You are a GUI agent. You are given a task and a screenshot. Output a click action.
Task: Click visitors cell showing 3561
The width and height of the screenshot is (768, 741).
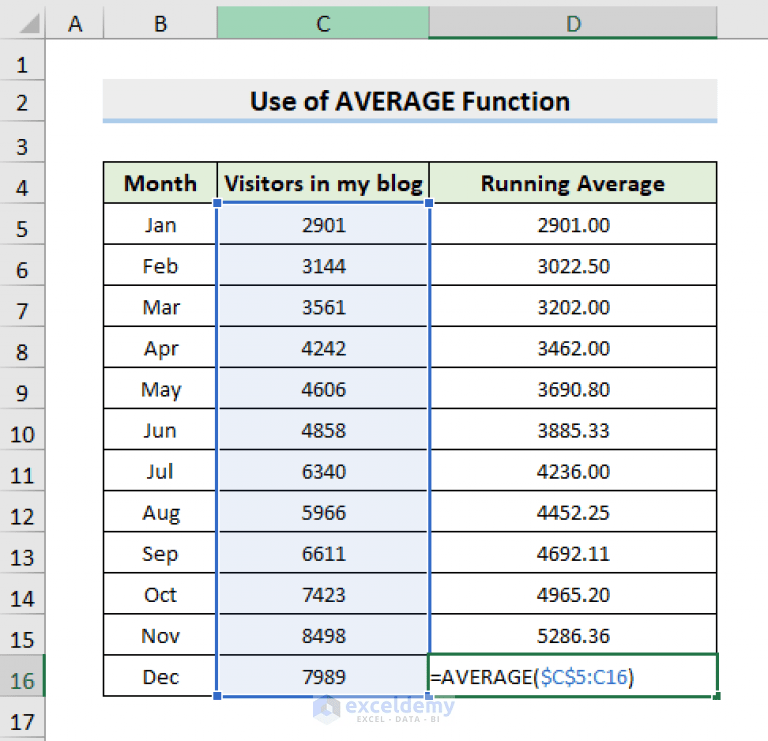323,306
